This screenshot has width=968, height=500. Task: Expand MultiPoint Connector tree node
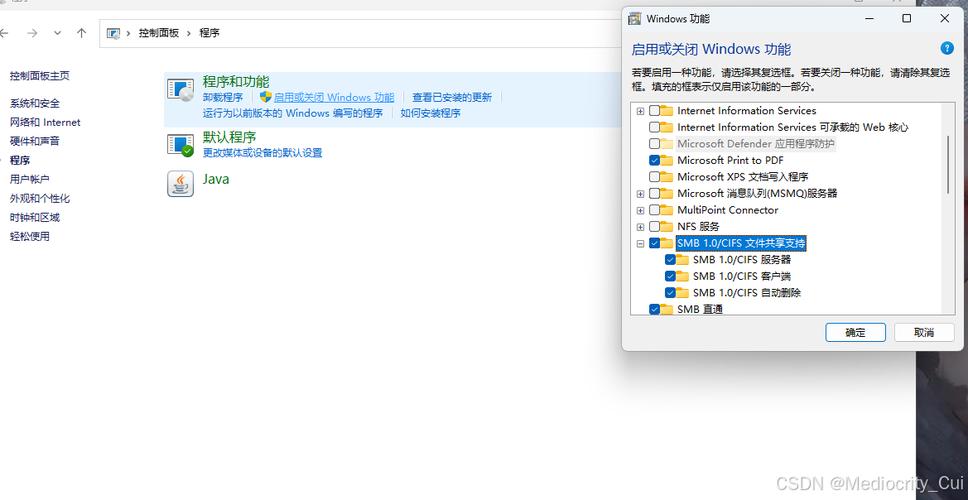640,210
